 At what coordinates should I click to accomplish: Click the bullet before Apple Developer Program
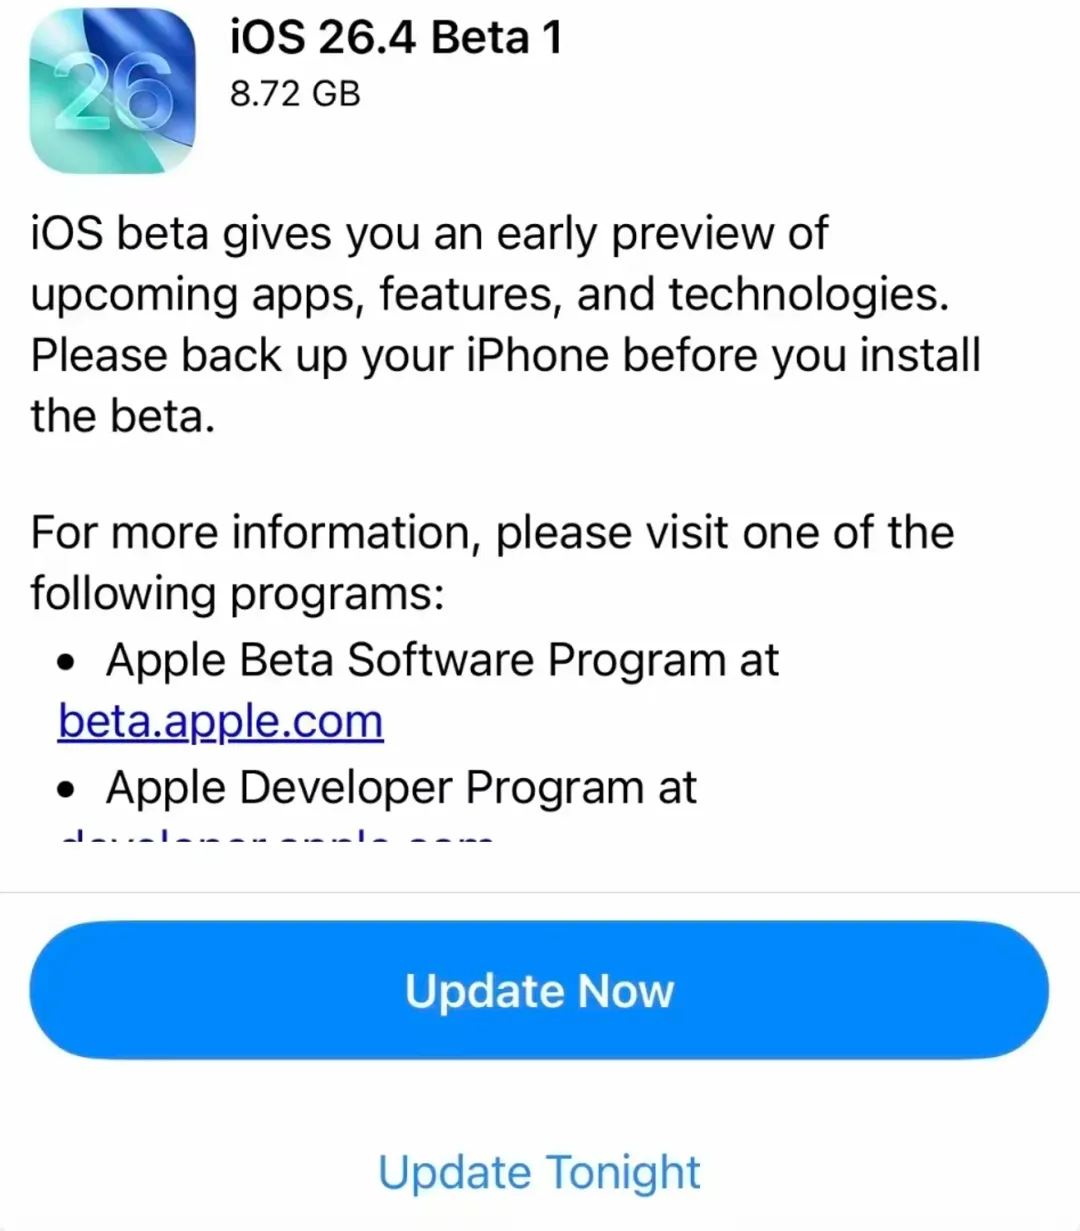[67, 789]
